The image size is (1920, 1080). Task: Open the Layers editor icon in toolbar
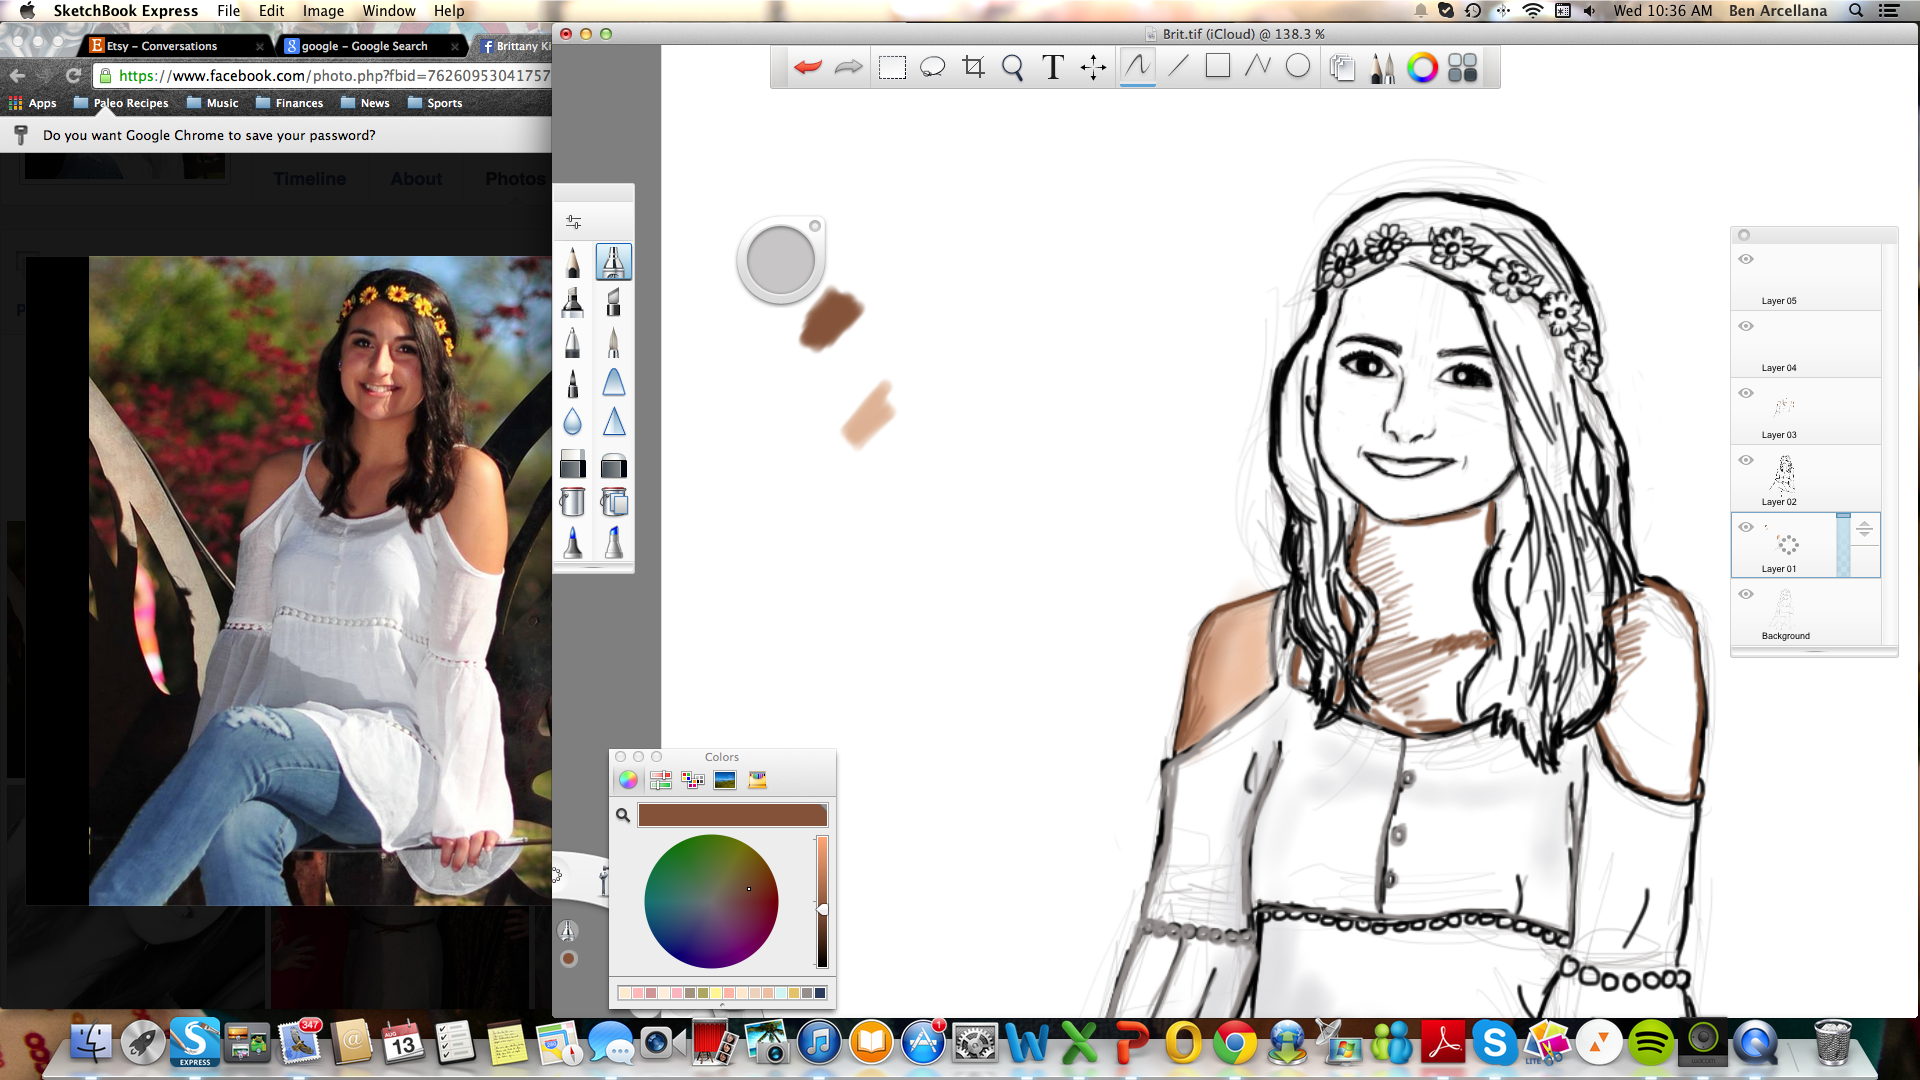pyautogui.click(x=1342, y=67)
